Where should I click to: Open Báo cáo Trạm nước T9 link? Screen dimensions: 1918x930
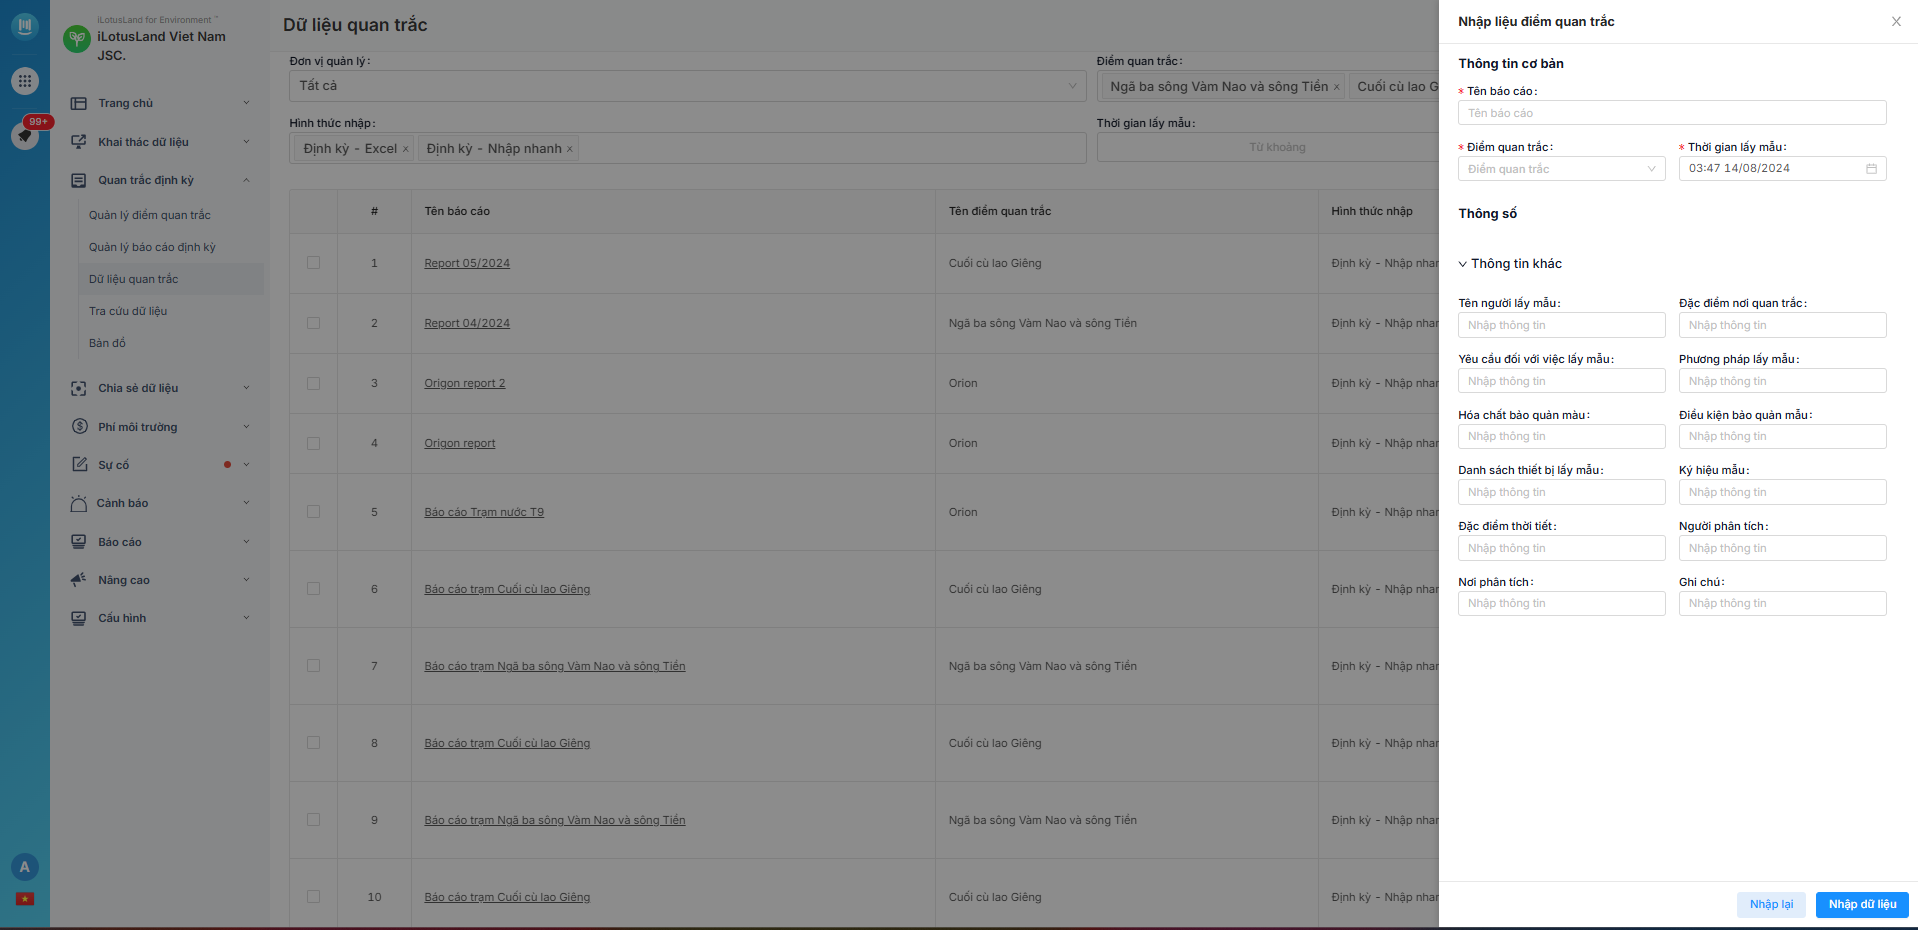coord(484,512)
